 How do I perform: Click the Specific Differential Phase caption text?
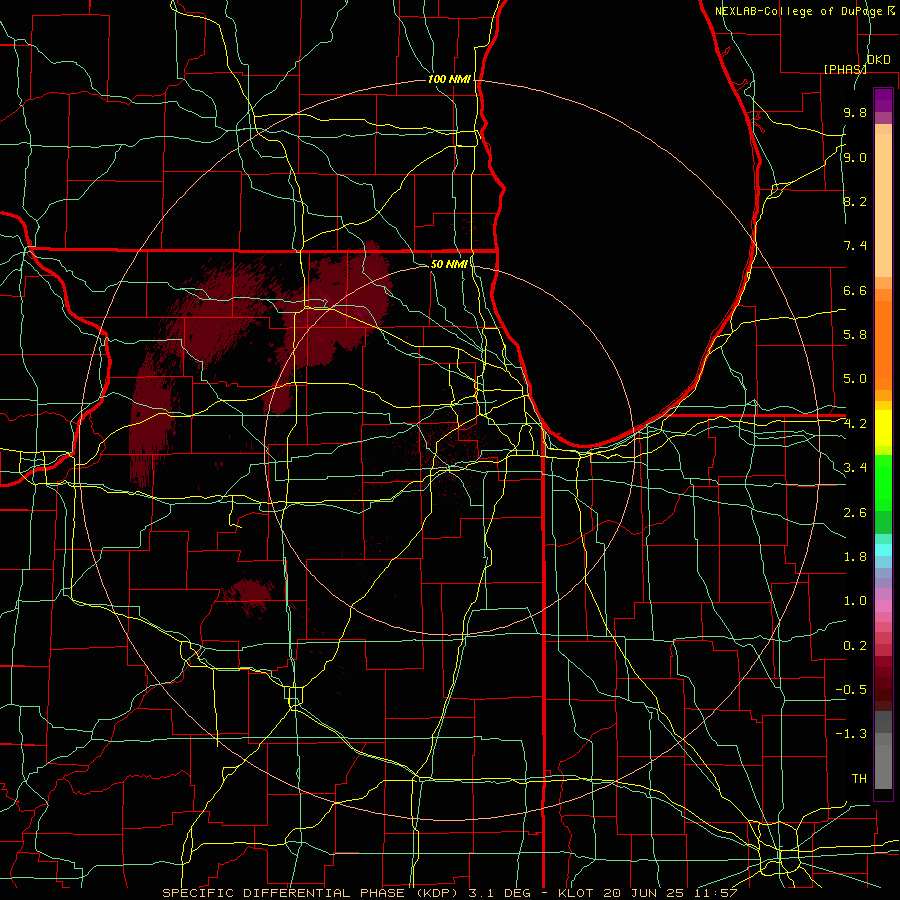coord(449,893)
